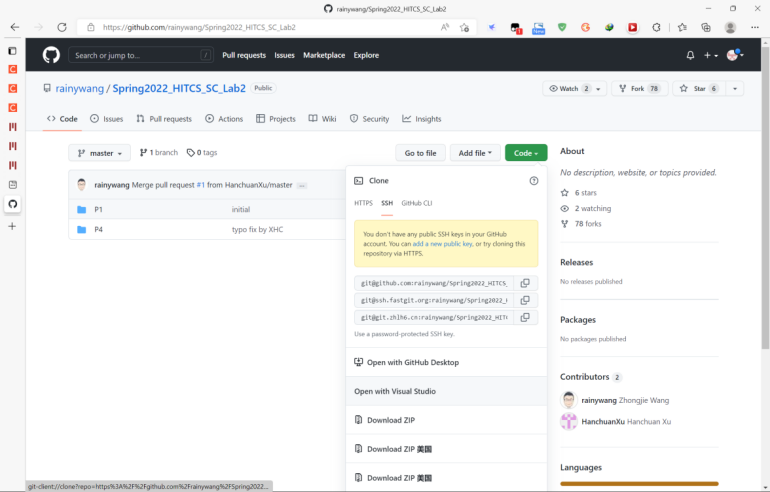The width and height of the screenshot is (770, 492).
Task: Reload the page with the refresh icon
Action: point(62,27)
